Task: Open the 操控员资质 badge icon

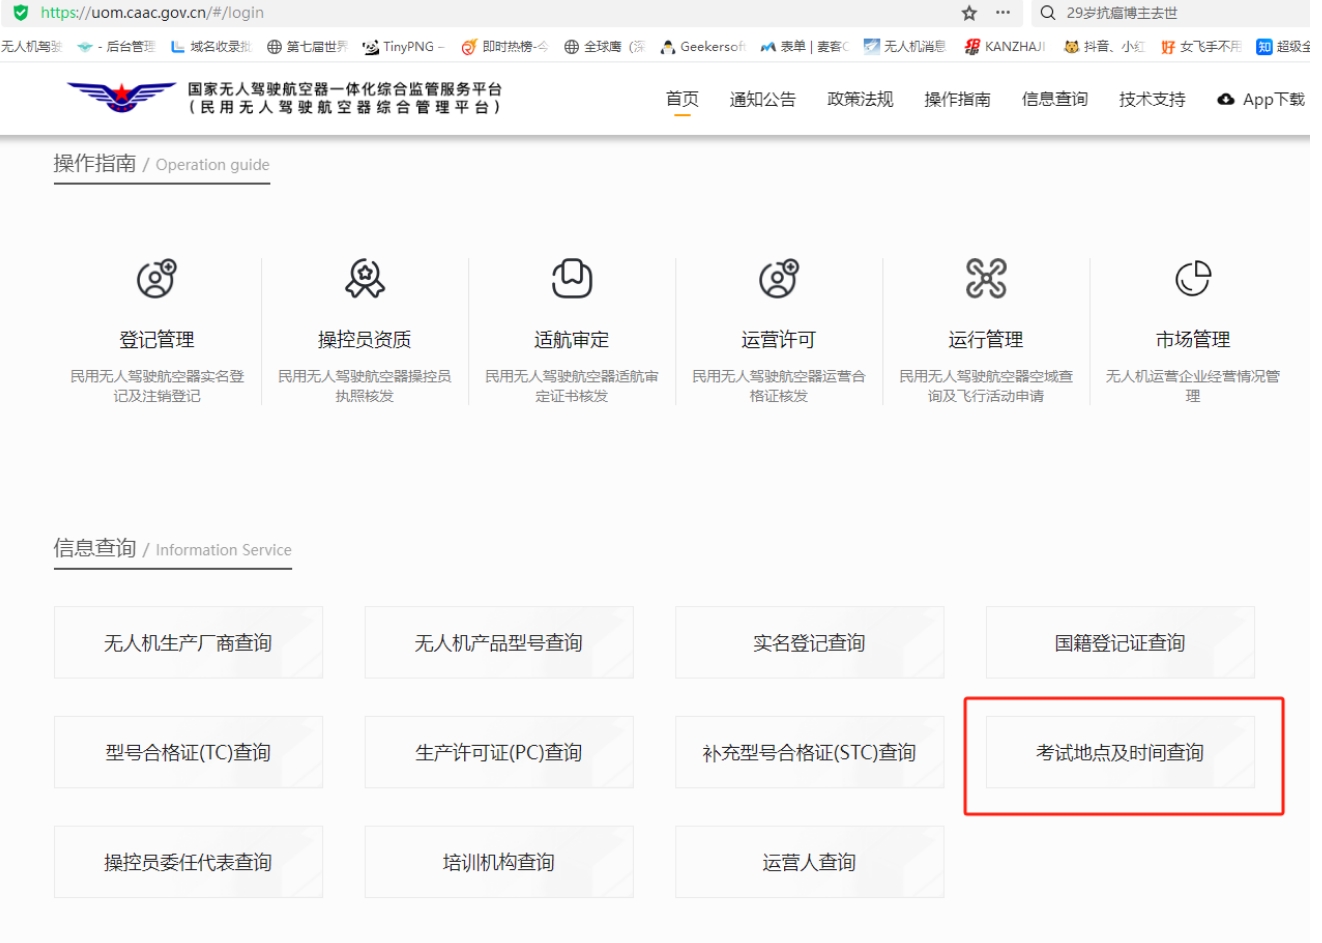Action: [x=365, y=279]
